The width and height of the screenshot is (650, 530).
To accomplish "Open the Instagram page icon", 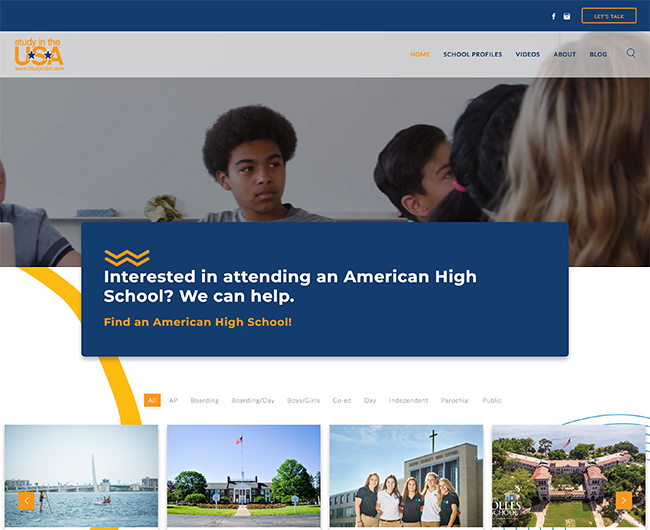I will tap(567, 16).
